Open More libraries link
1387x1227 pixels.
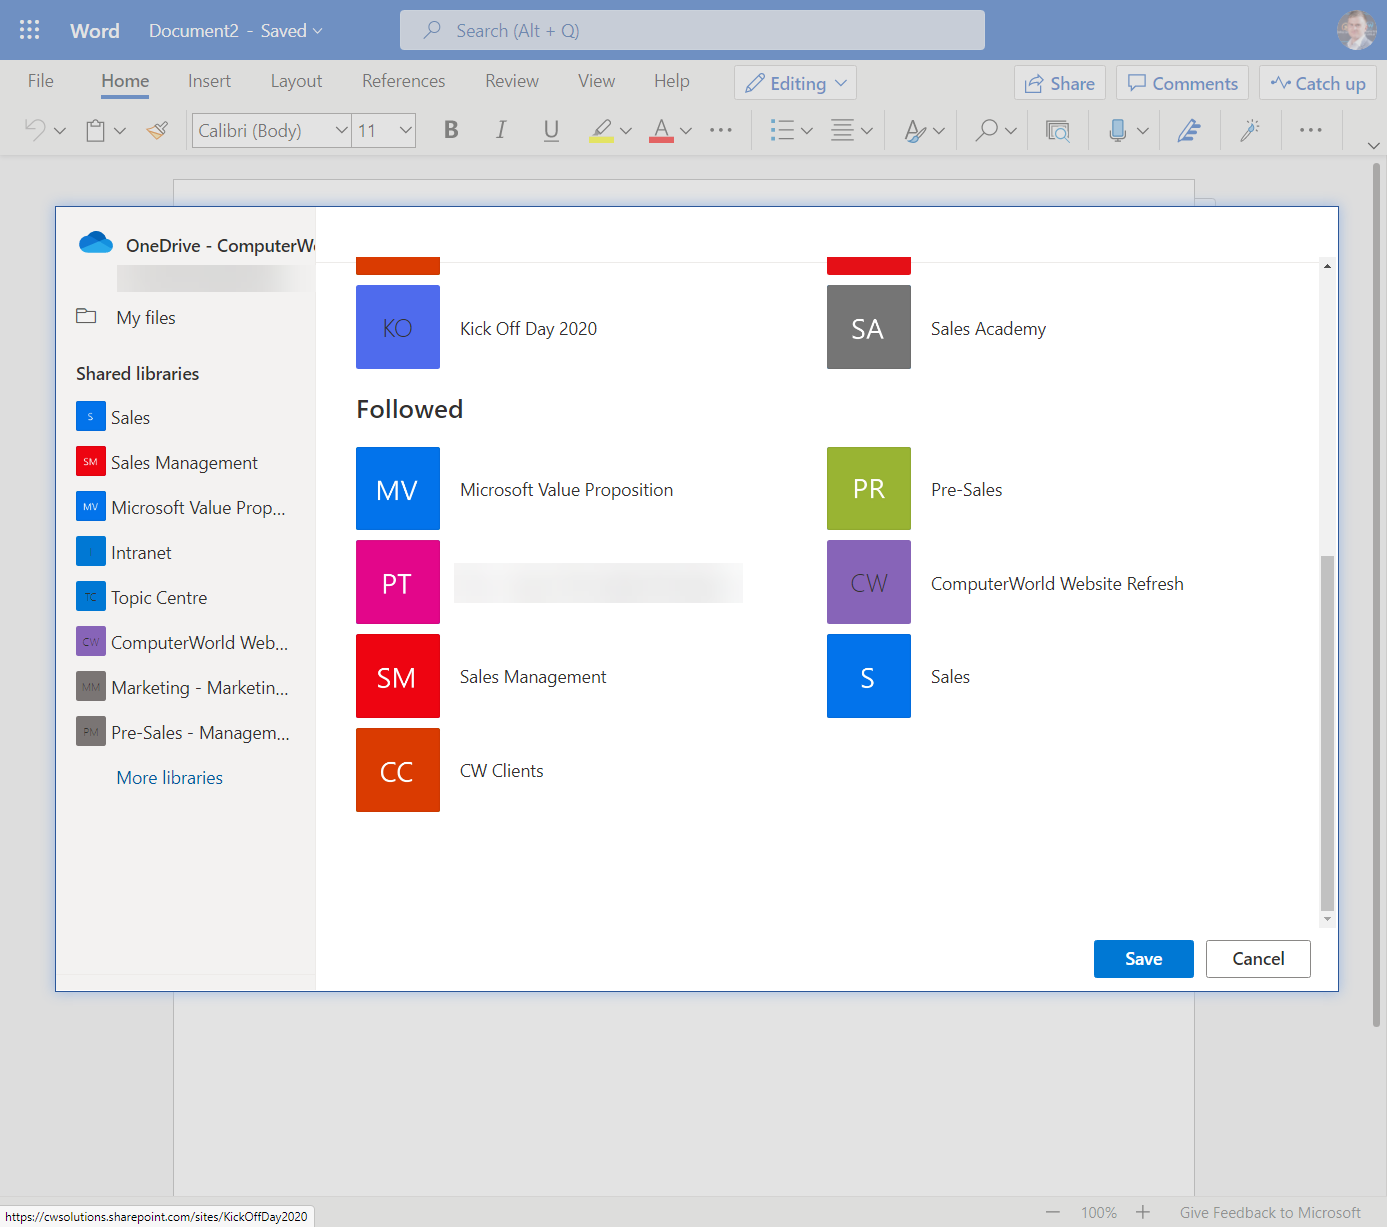click(x=169, y=777)
